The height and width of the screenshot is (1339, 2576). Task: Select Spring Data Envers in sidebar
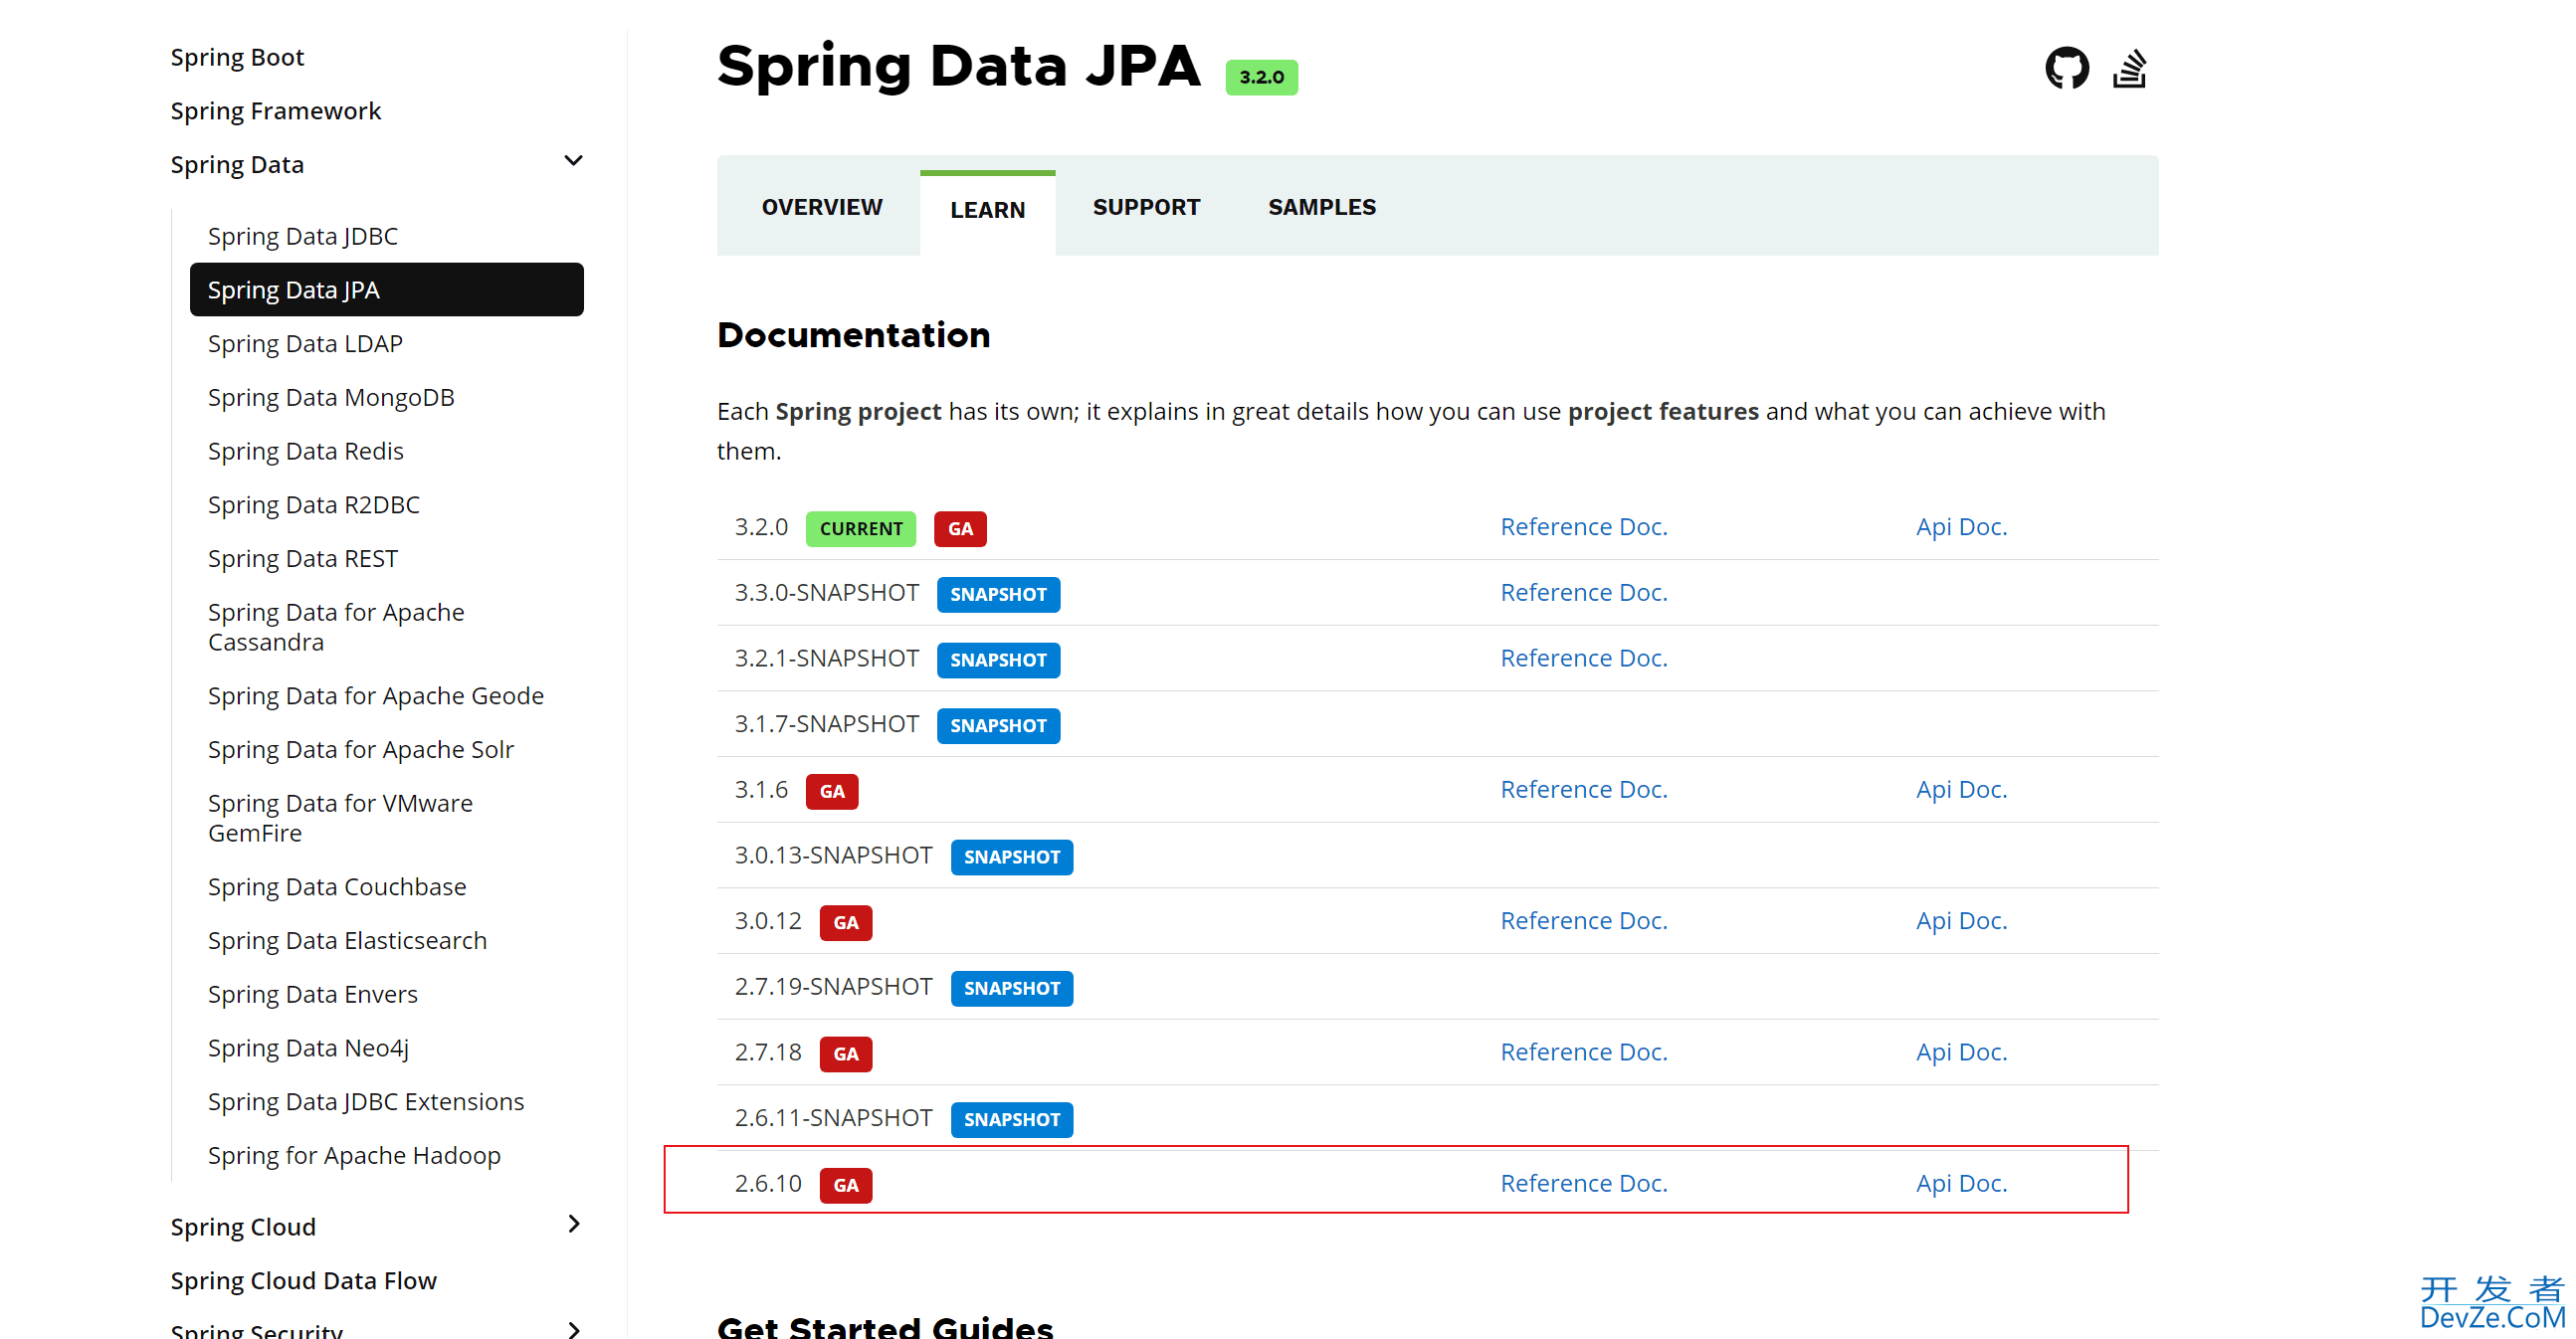pyautogui.click(x=312, y=995)
